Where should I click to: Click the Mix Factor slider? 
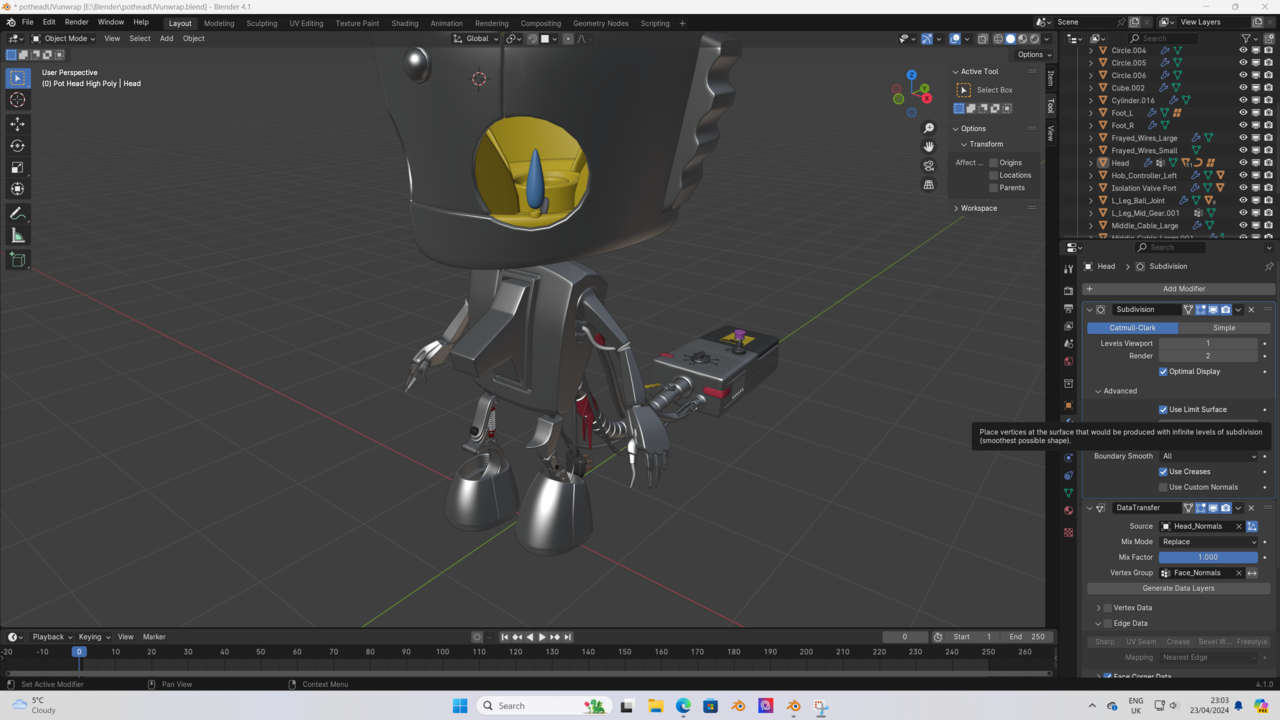(x=1208, y=557)
